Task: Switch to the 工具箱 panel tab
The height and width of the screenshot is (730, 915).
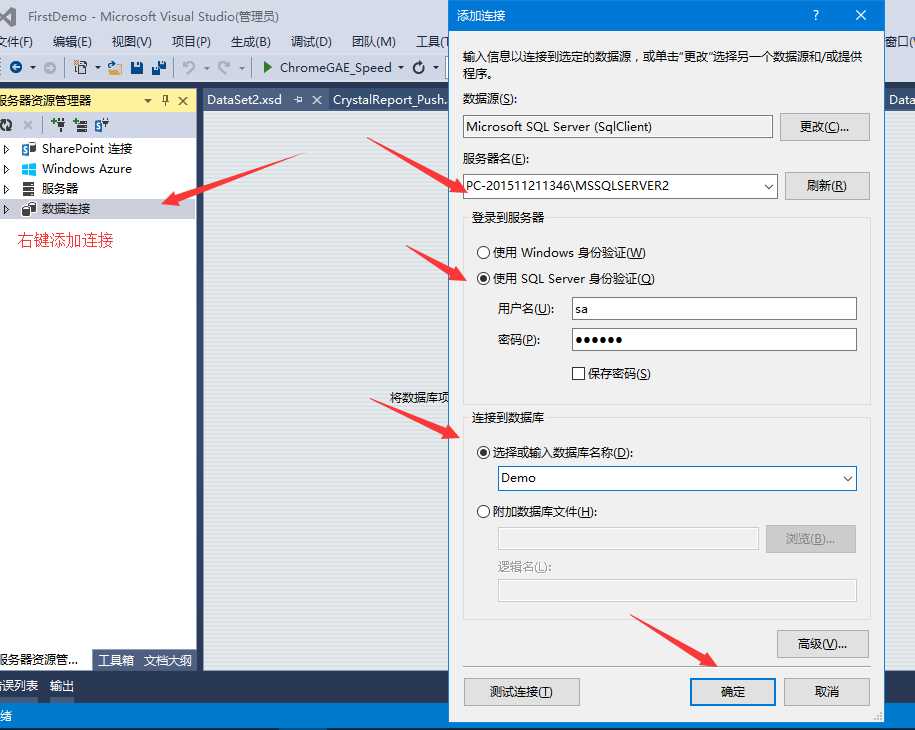Action: coord(116,660)
